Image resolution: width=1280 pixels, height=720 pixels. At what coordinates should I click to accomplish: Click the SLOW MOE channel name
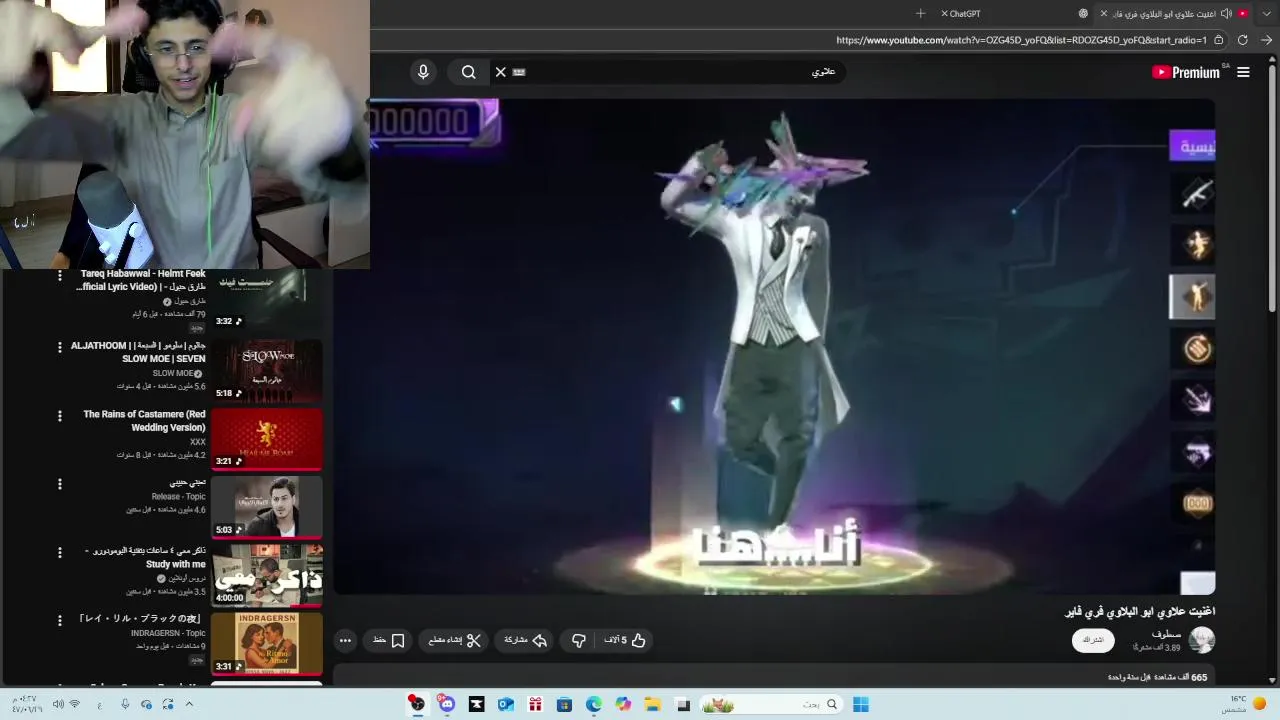[173, 373]
